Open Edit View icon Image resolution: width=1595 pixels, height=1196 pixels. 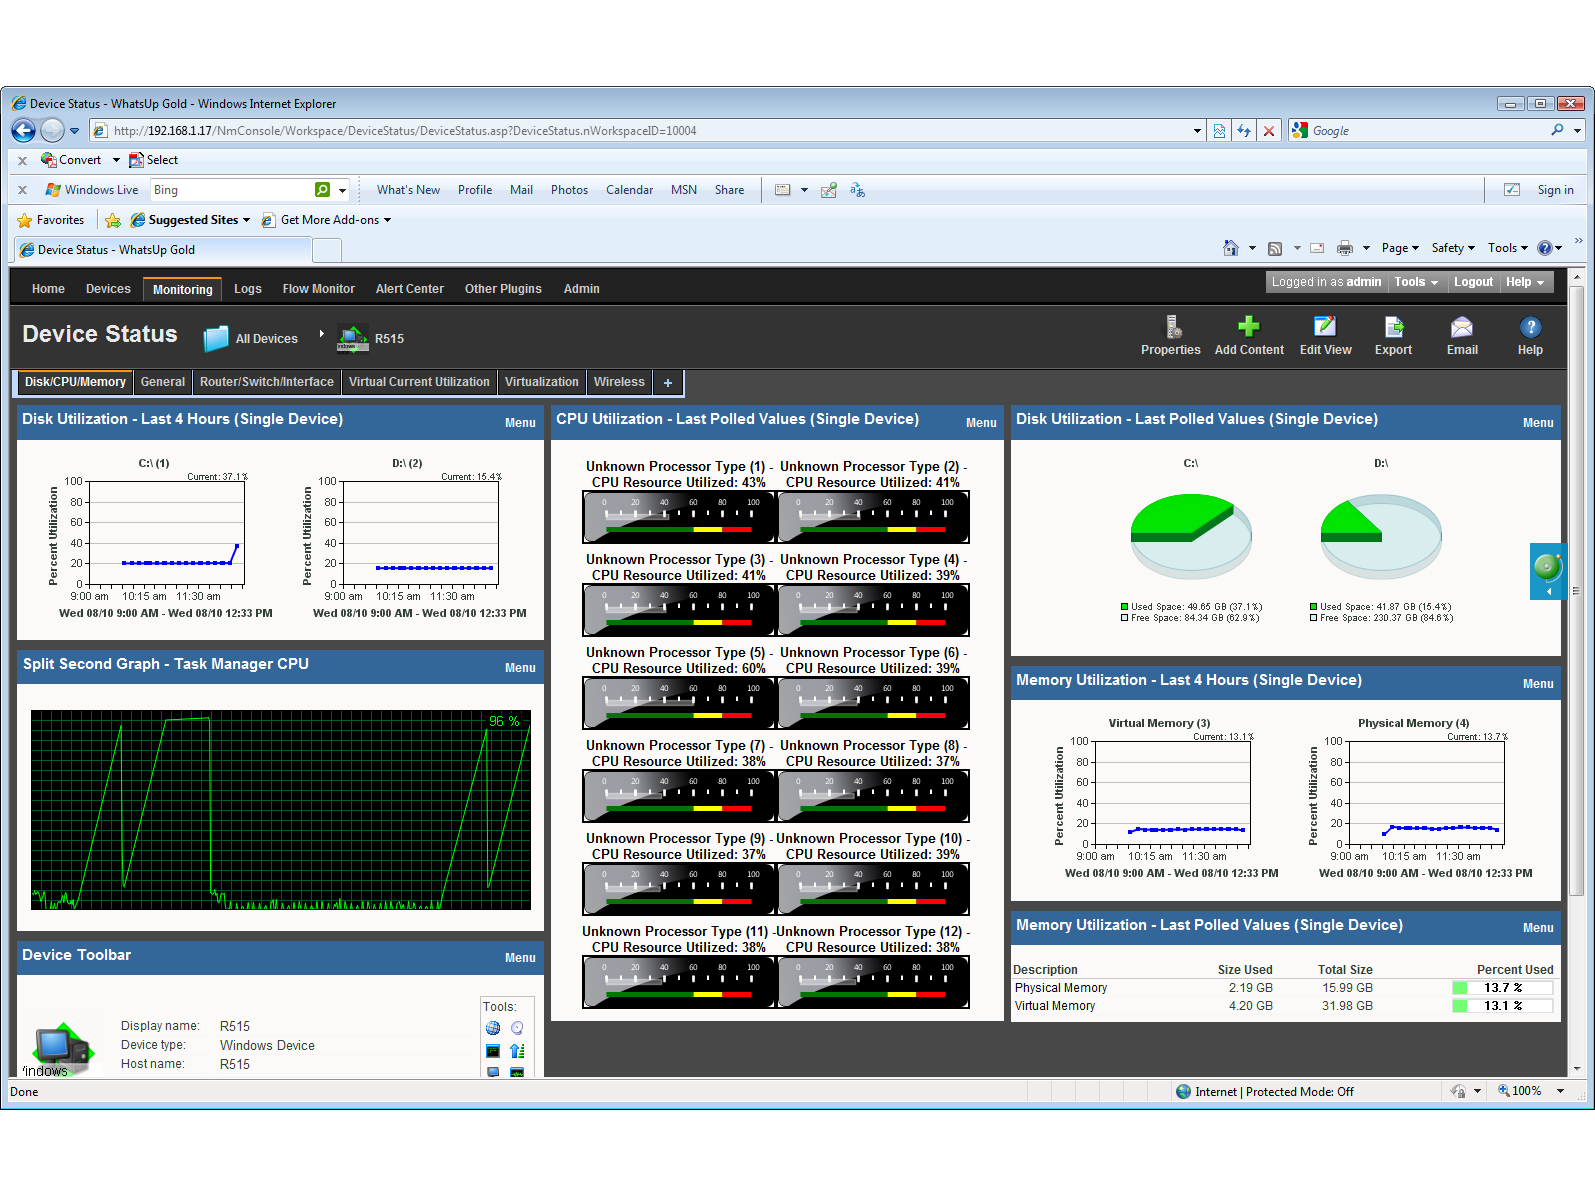[1325, 326]
